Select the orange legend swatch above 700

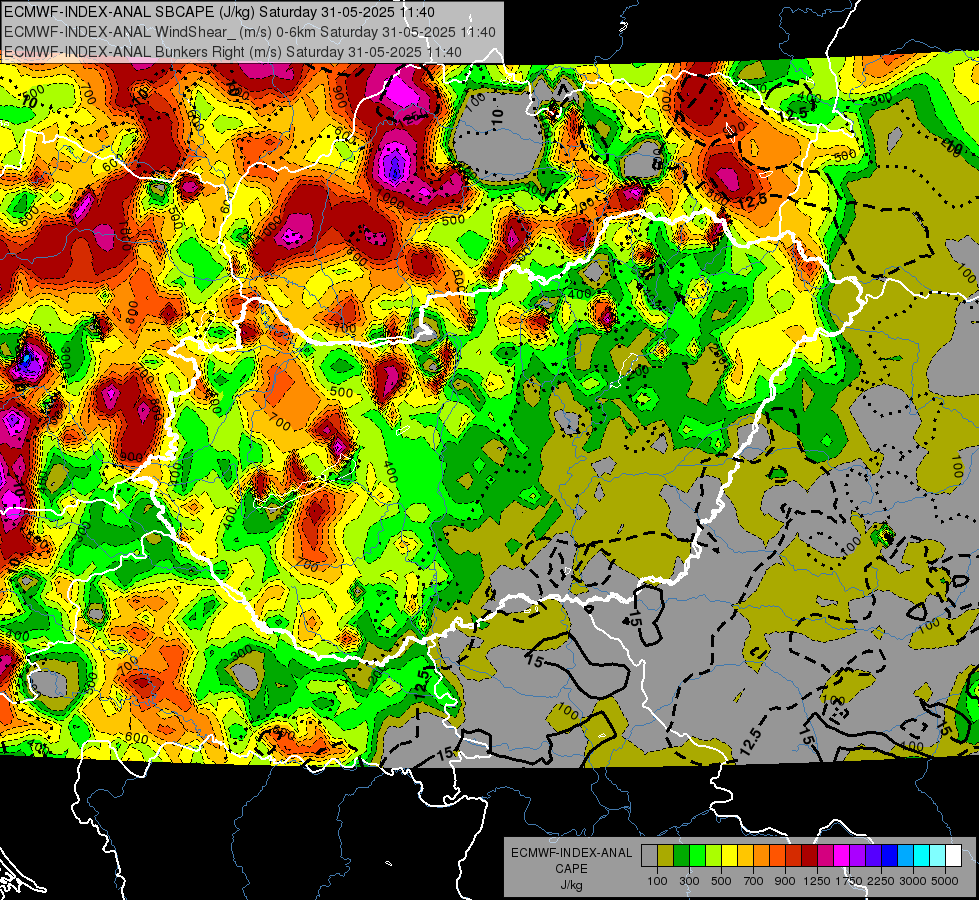(x=762, y=856)
